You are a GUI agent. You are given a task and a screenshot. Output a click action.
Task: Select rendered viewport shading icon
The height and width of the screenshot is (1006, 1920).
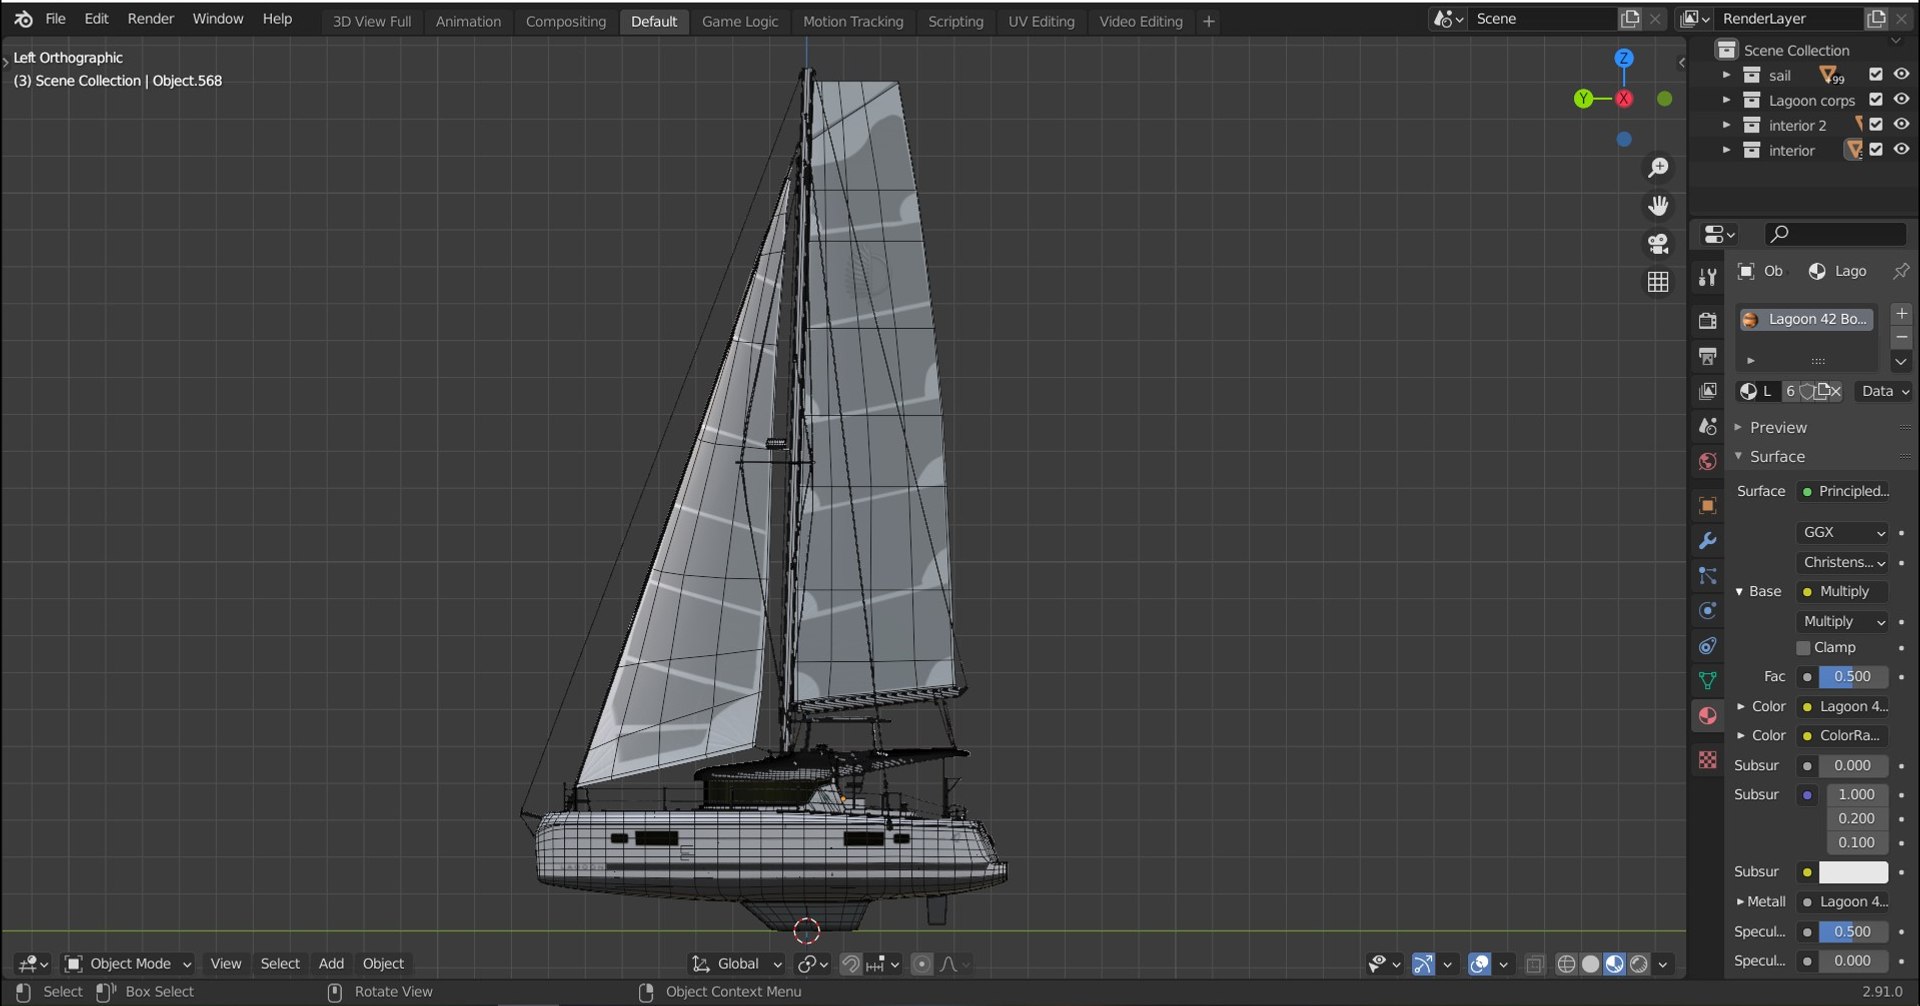[x=1638, y=964]
